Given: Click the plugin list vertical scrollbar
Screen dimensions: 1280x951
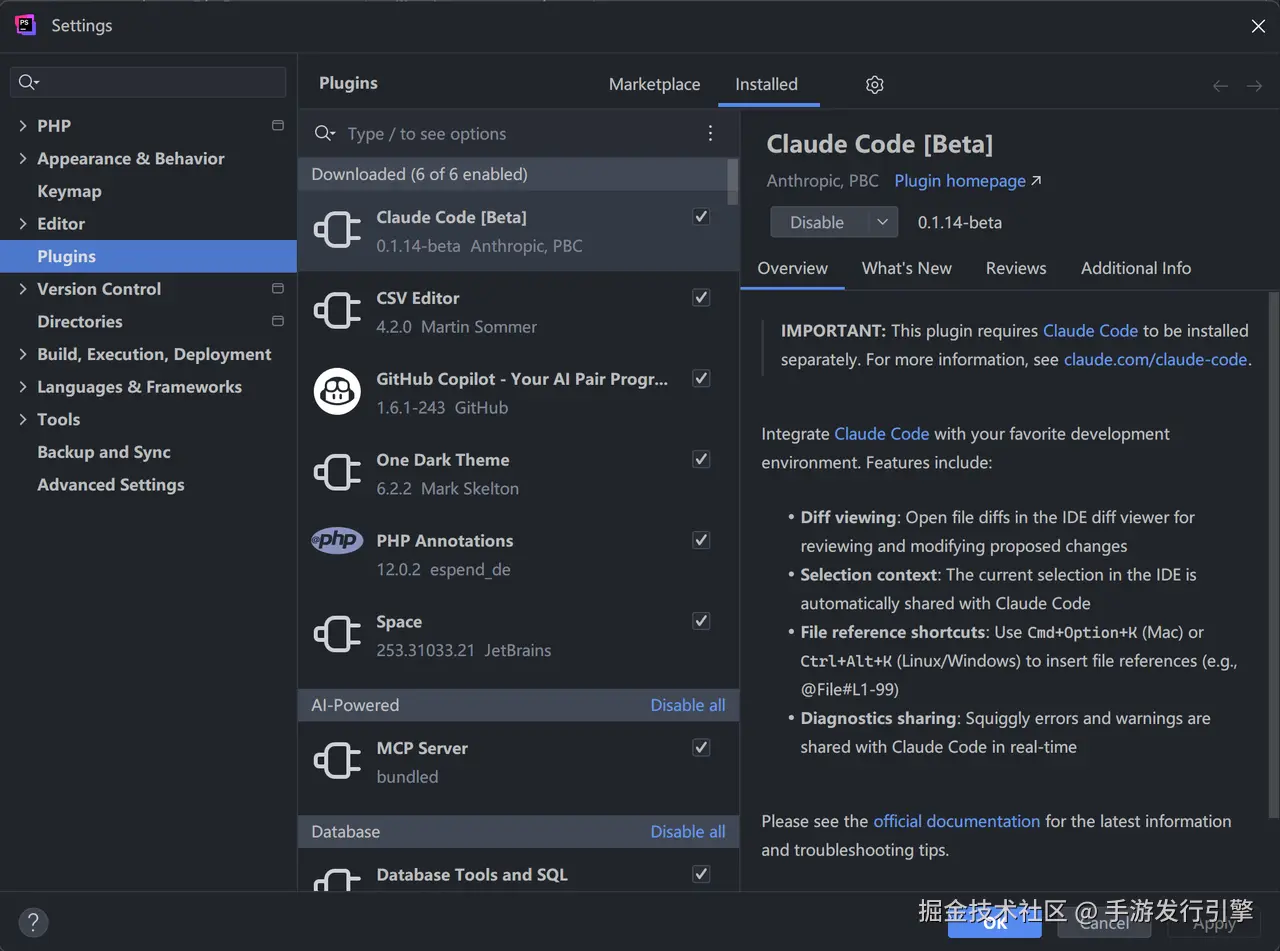Looking at the screenshot, I should tap(733, 180).
